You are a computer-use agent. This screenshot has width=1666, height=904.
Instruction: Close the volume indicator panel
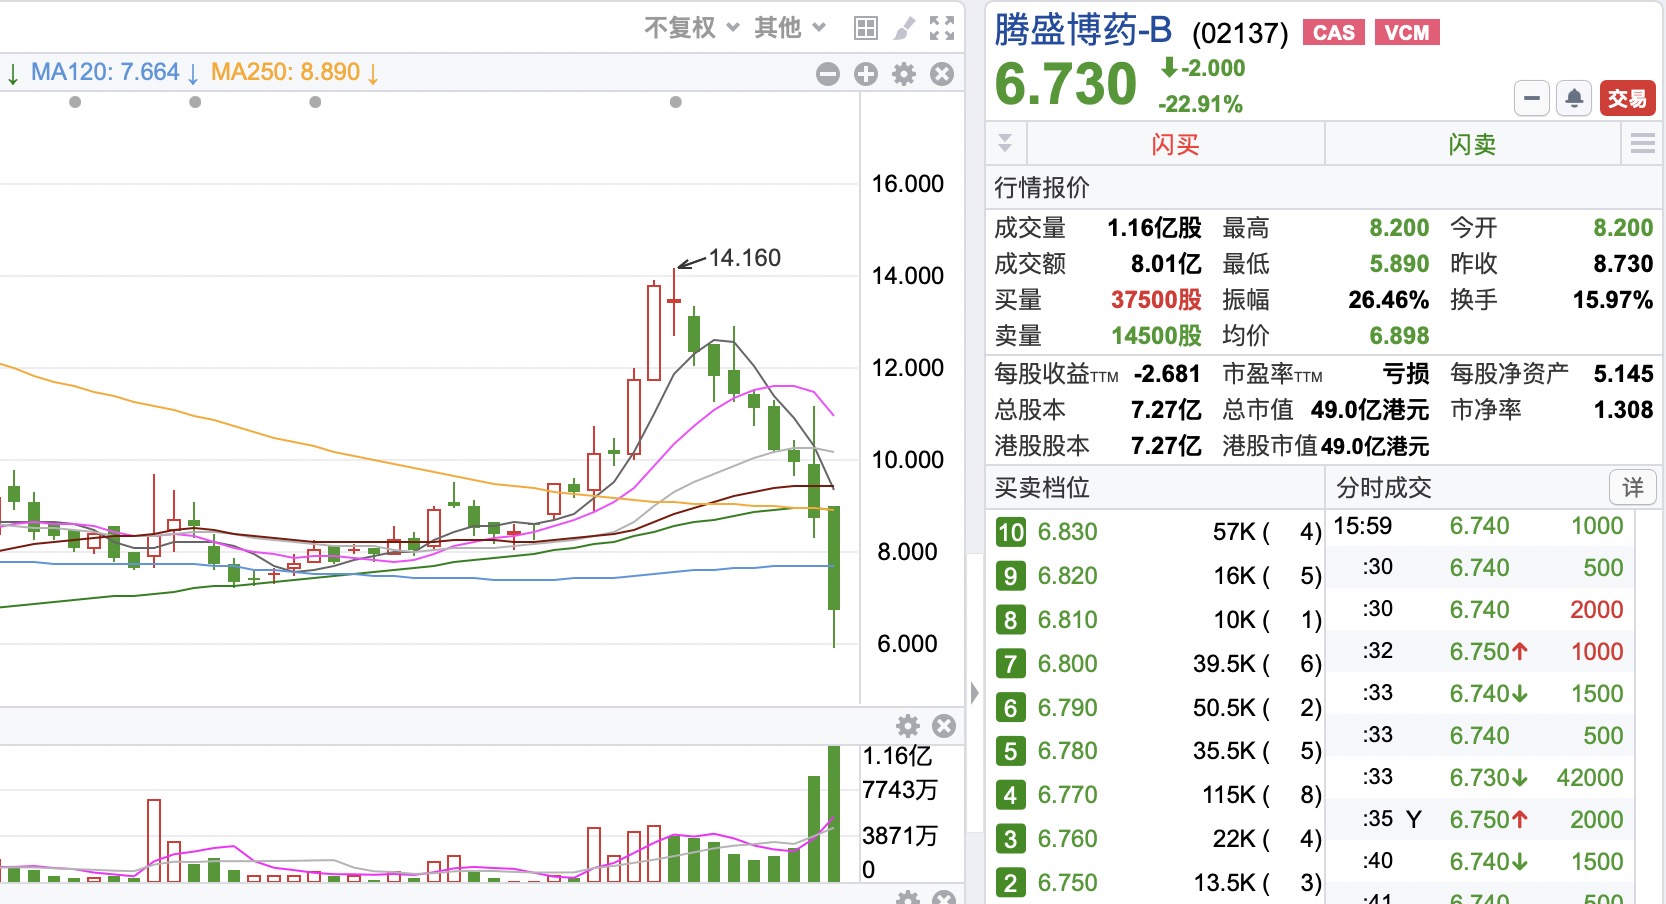pyautogui.click(x=944, y=726)
